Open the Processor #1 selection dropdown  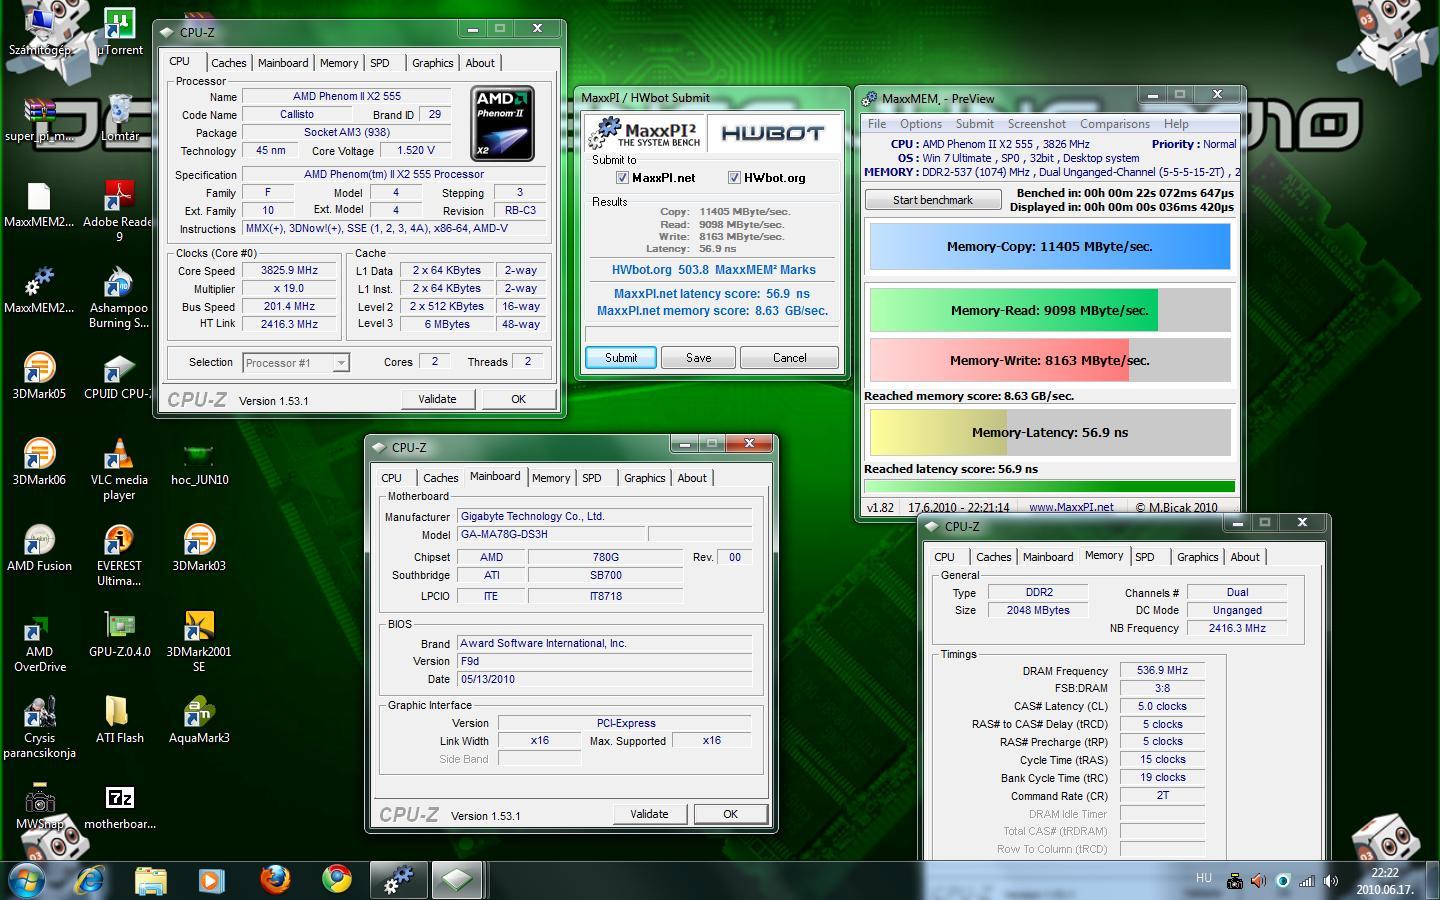296,362
